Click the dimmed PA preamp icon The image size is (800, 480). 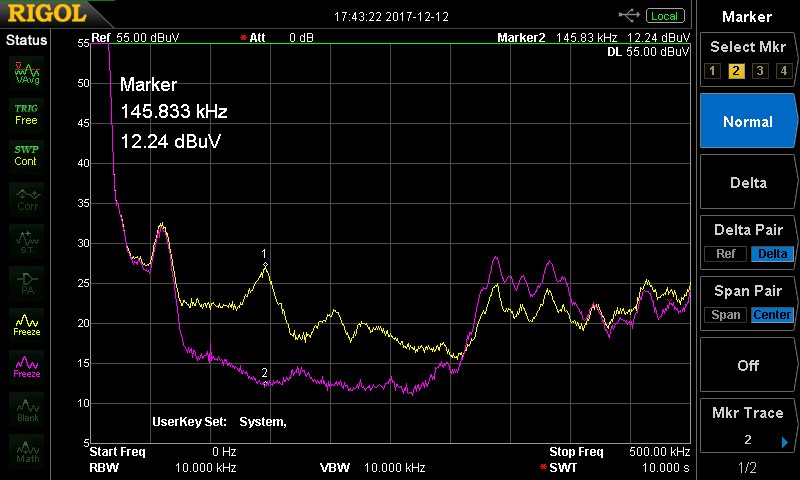(x=27, y=283)
